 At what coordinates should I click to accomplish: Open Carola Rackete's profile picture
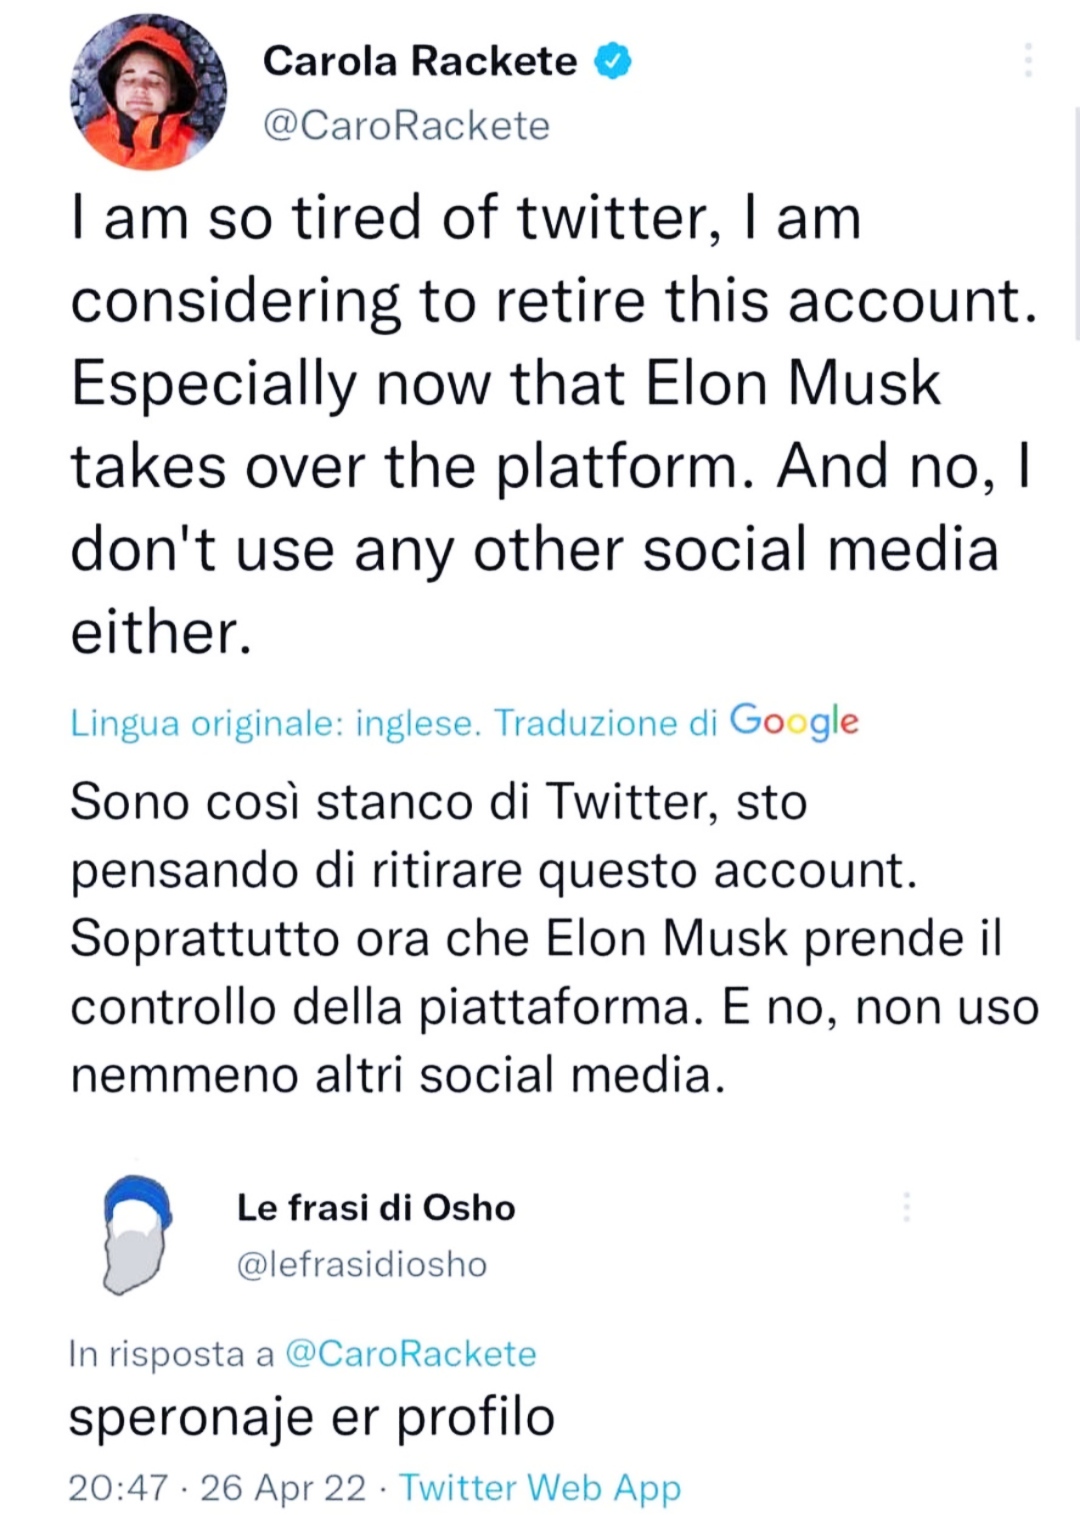pos(148,92)
